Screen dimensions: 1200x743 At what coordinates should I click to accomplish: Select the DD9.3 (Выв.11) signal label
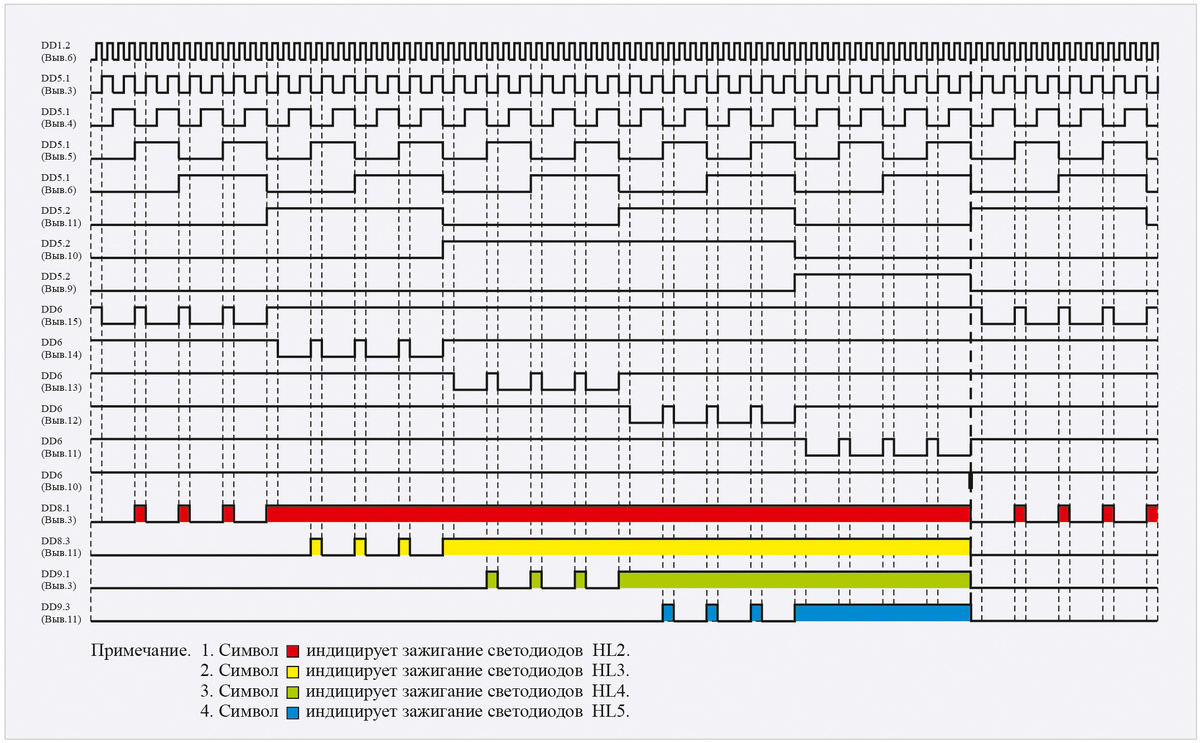click(x=60, y=612)
